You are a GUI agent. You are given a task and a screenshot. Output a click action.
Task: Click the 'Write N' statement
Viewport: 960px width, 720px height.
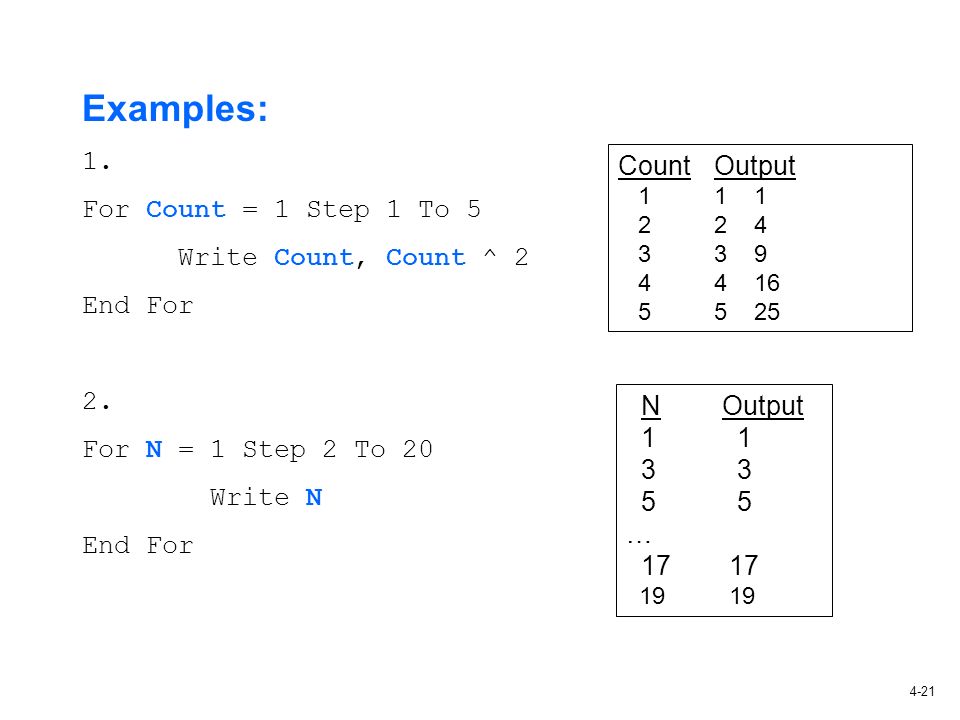[266, 497]
